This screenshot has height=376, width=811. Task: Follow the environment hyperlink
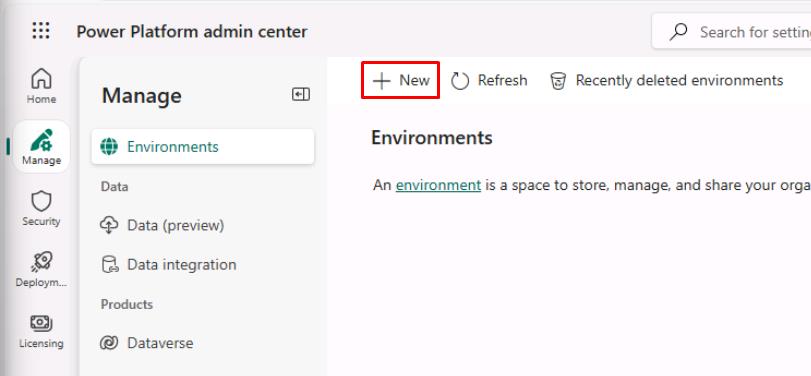pyautogui.click(x=438, y=185)
